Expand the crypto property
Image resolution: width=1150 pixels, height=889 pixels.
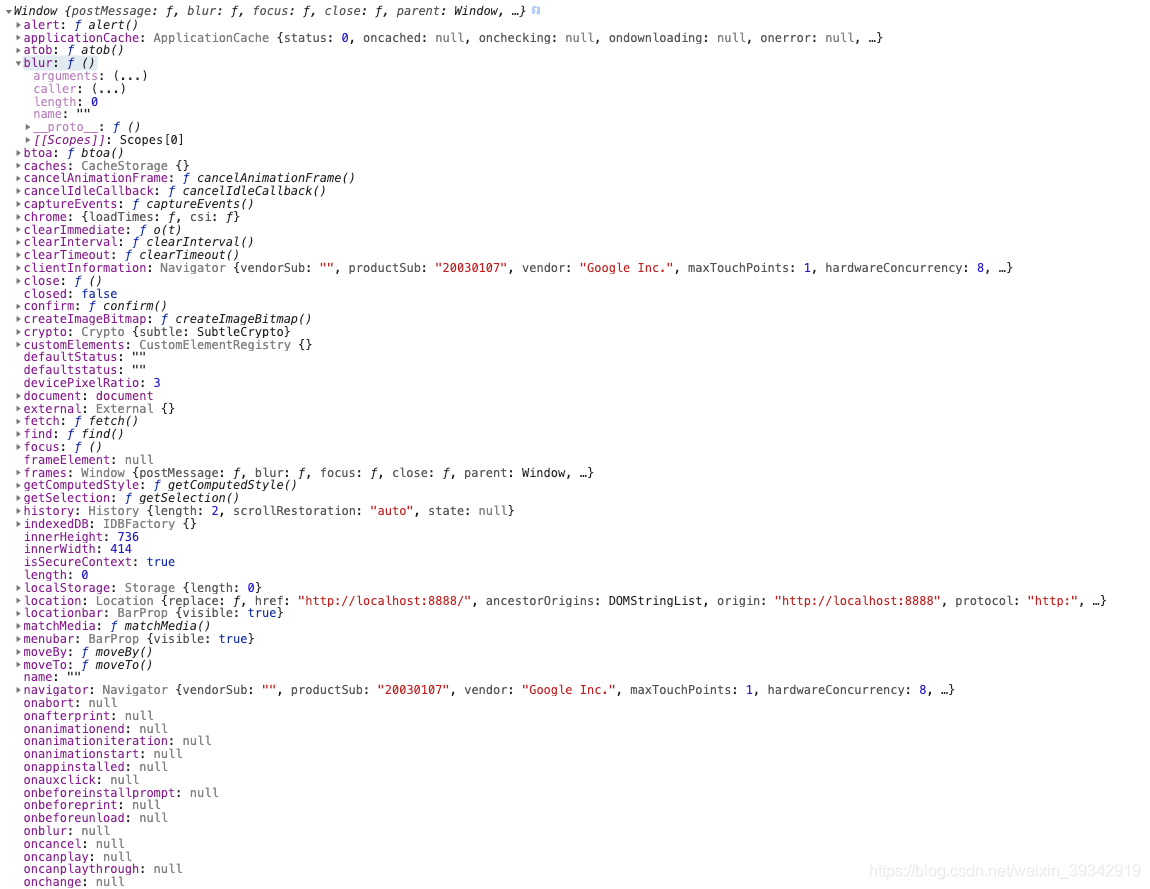(x=18, y=332)
